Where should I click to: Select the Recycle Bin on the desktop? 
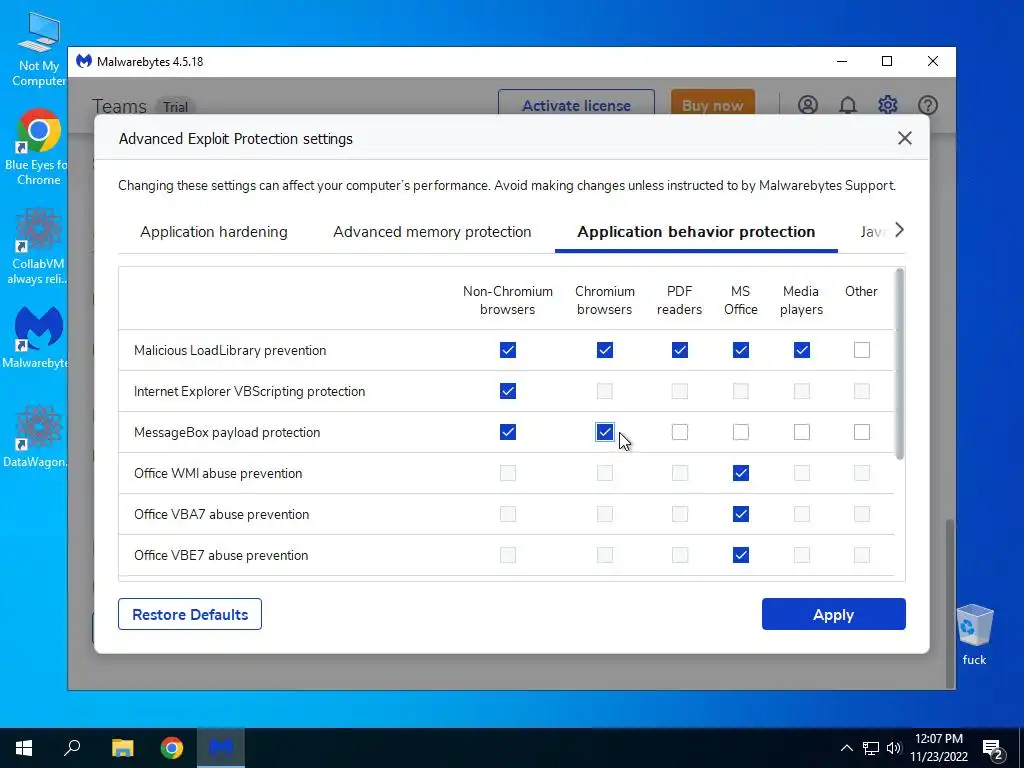[x=974, y=634]
